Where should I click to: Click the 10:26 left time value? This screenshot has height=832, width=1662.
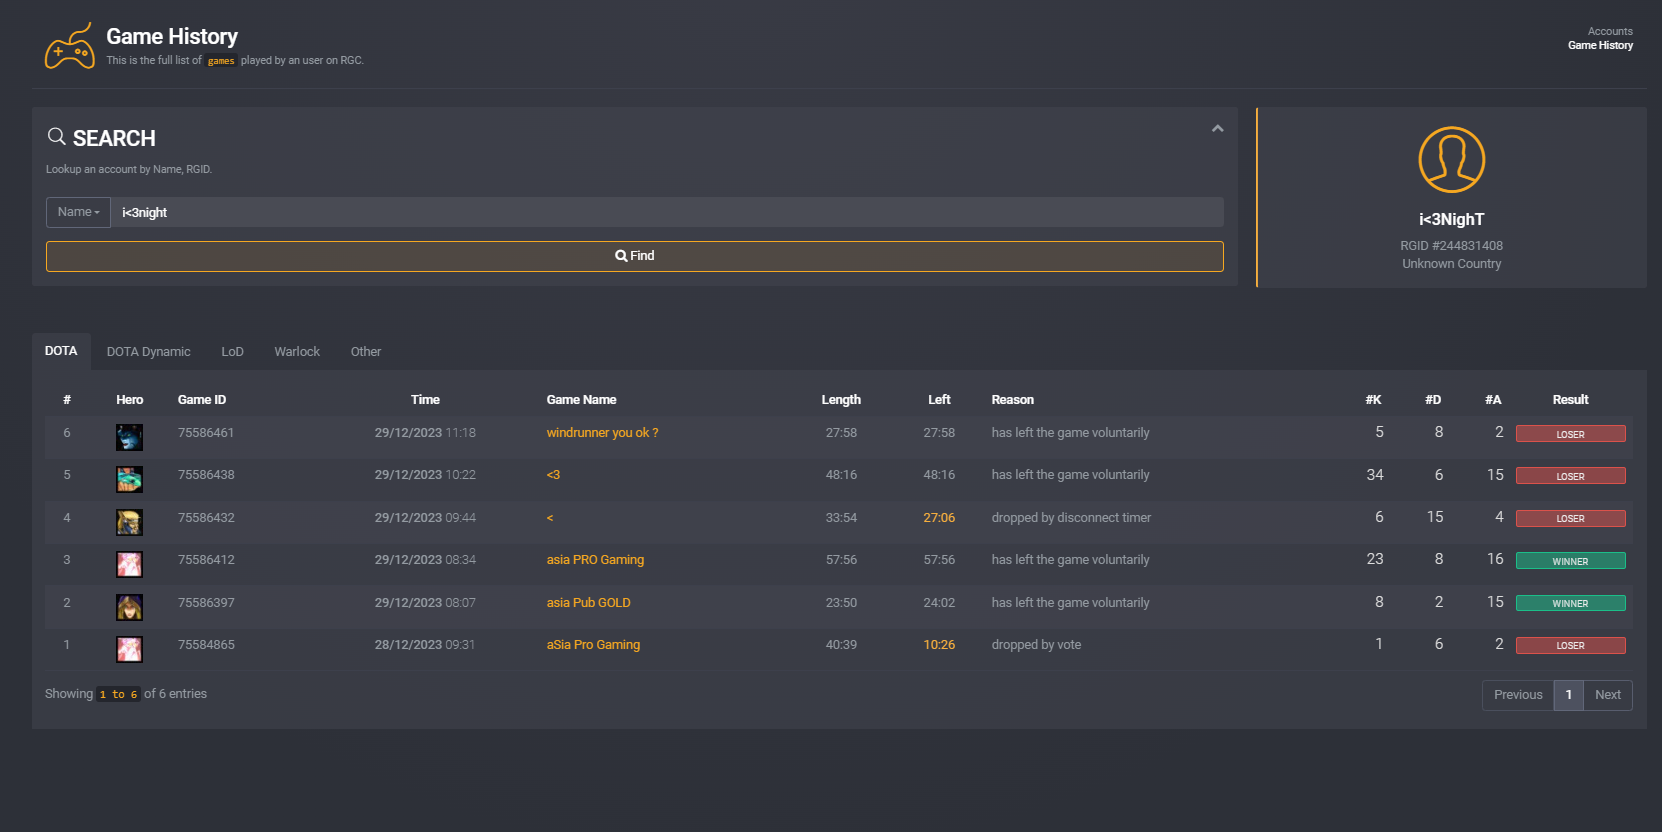coord(939,645)
